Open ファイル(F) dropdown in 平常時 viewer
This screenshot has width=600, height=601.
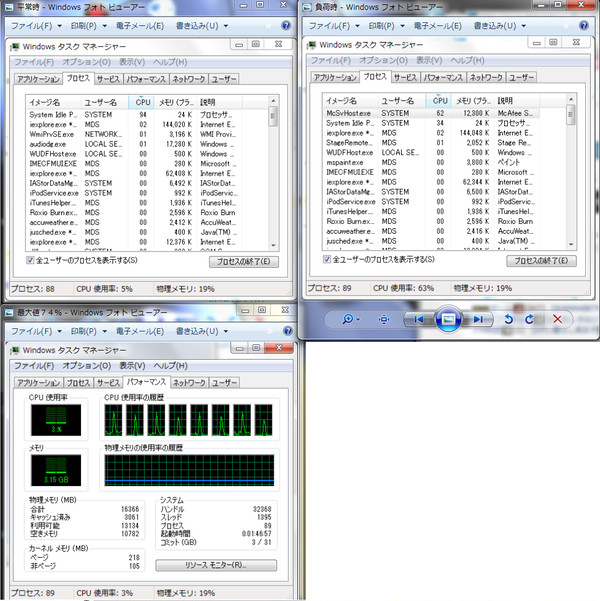(x=36, y=26)
